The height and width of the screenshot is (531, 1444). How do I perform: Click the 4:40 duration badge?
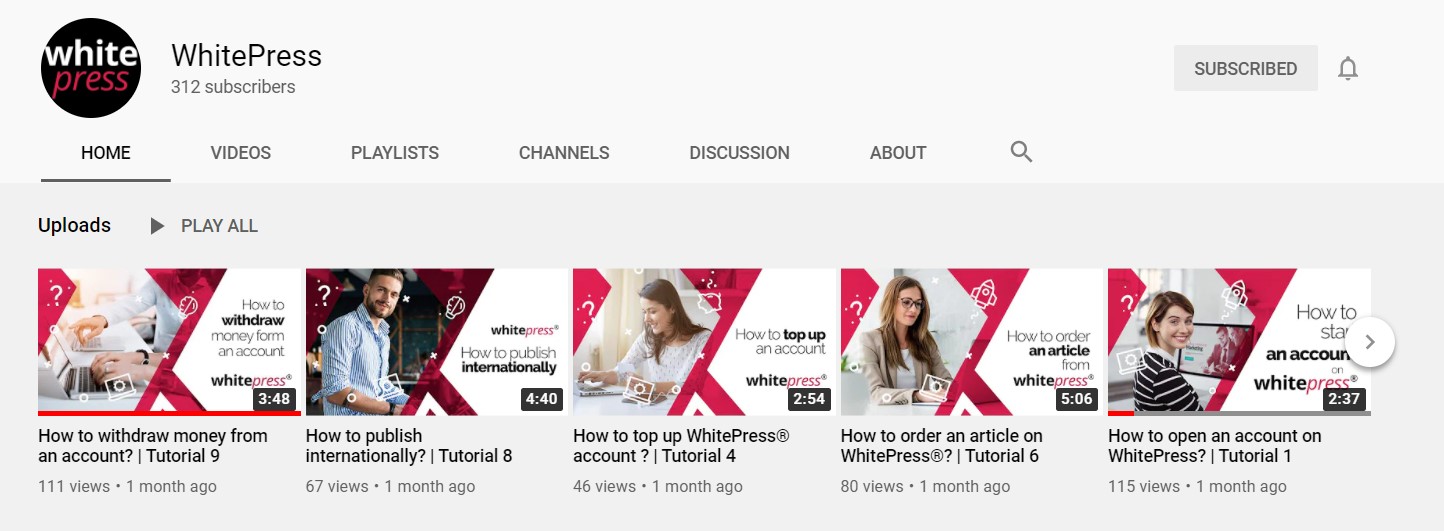541,399
